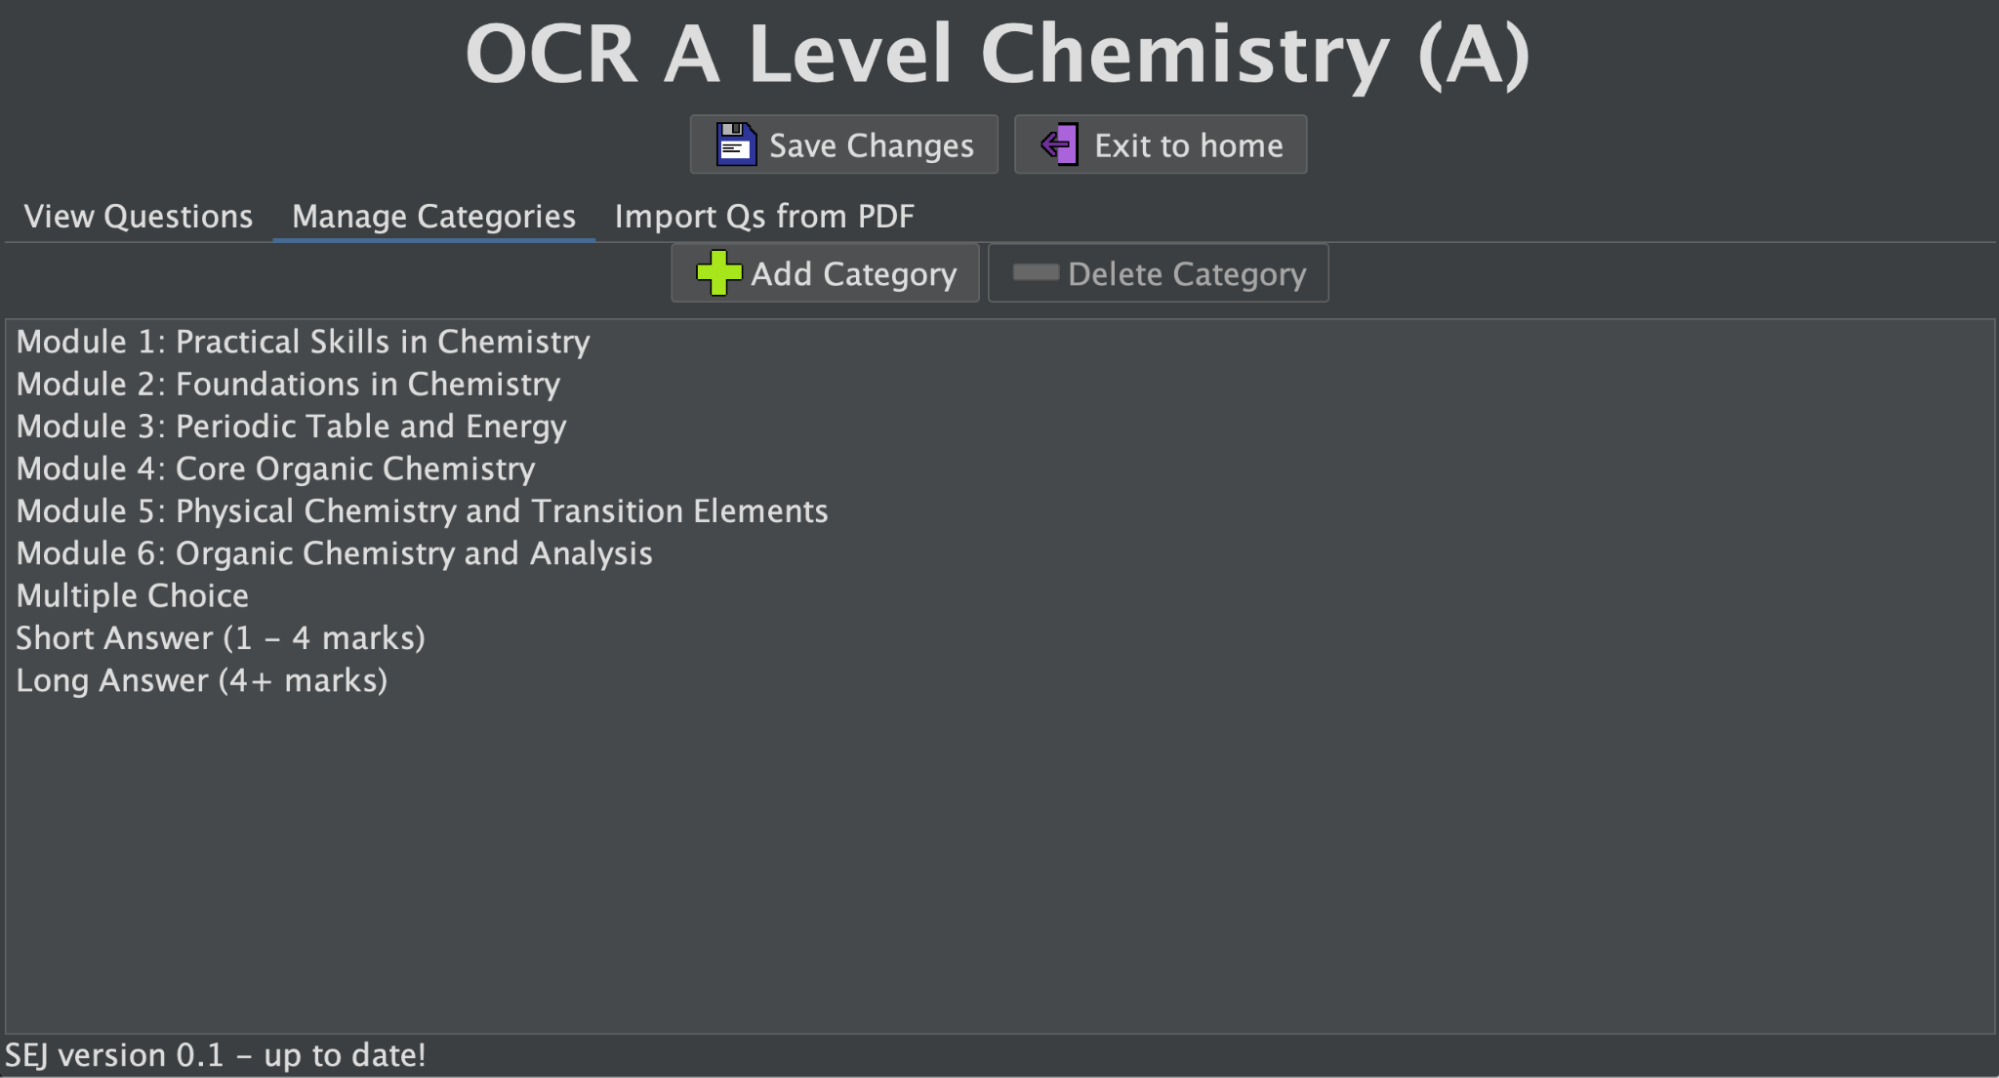Pick Module 6: Organic Chemistry and Analysis

tap(334, 554)
